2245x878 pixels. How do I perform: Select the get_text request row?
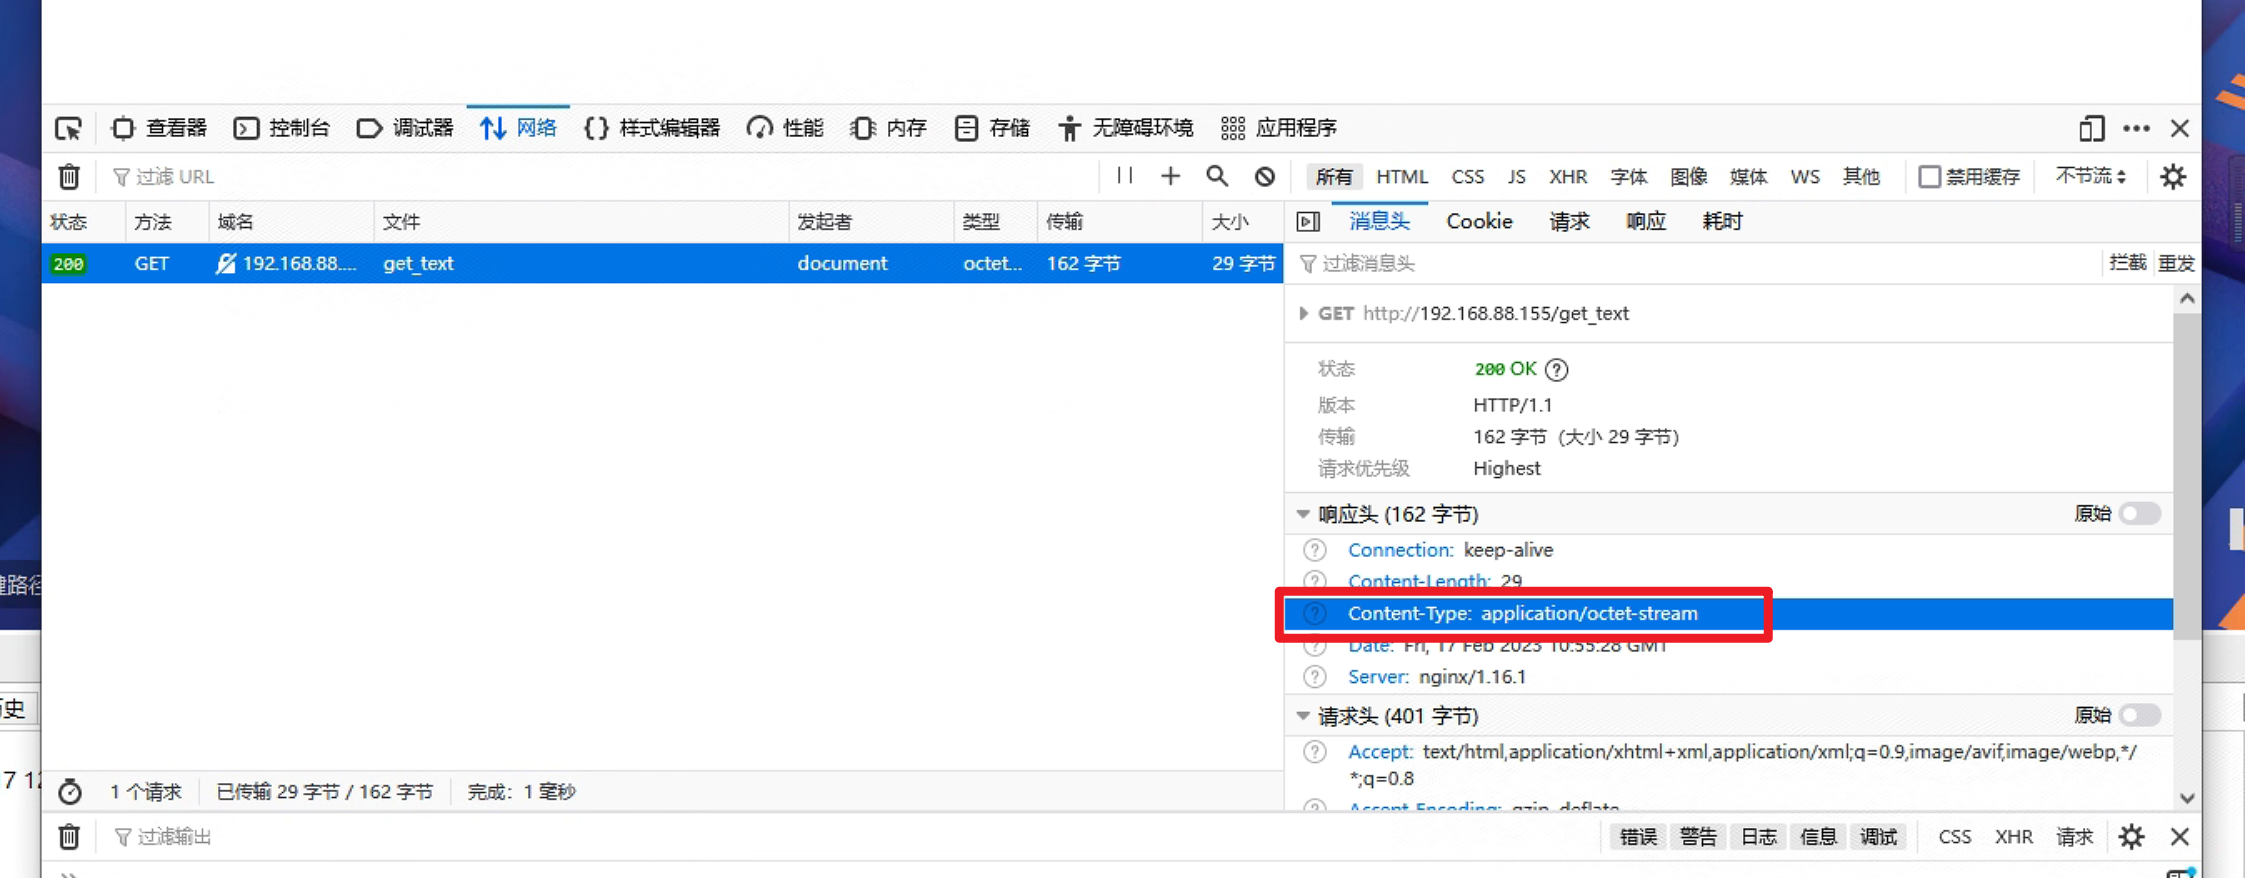click(662, 263)
